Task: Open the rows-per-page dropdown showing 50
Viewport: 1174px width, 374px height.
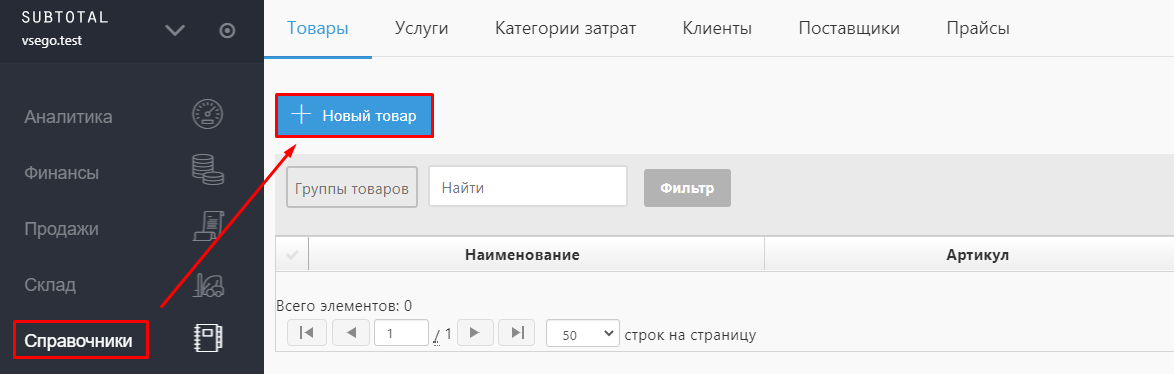Action: (x=583, y=334)
